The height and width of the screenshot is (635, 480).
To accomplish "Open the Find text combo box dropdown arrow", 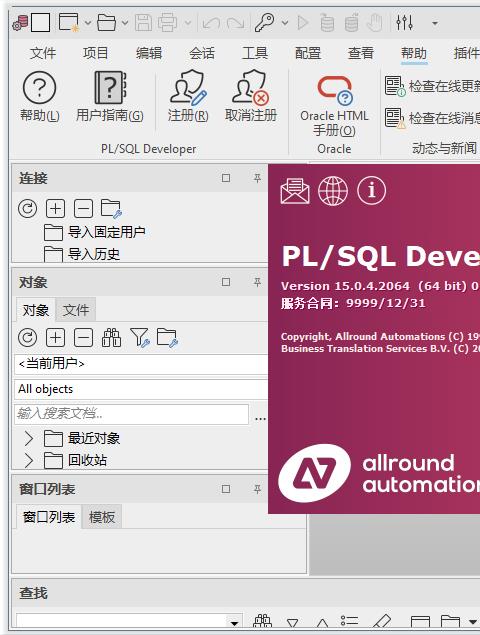I will point(234,623).
